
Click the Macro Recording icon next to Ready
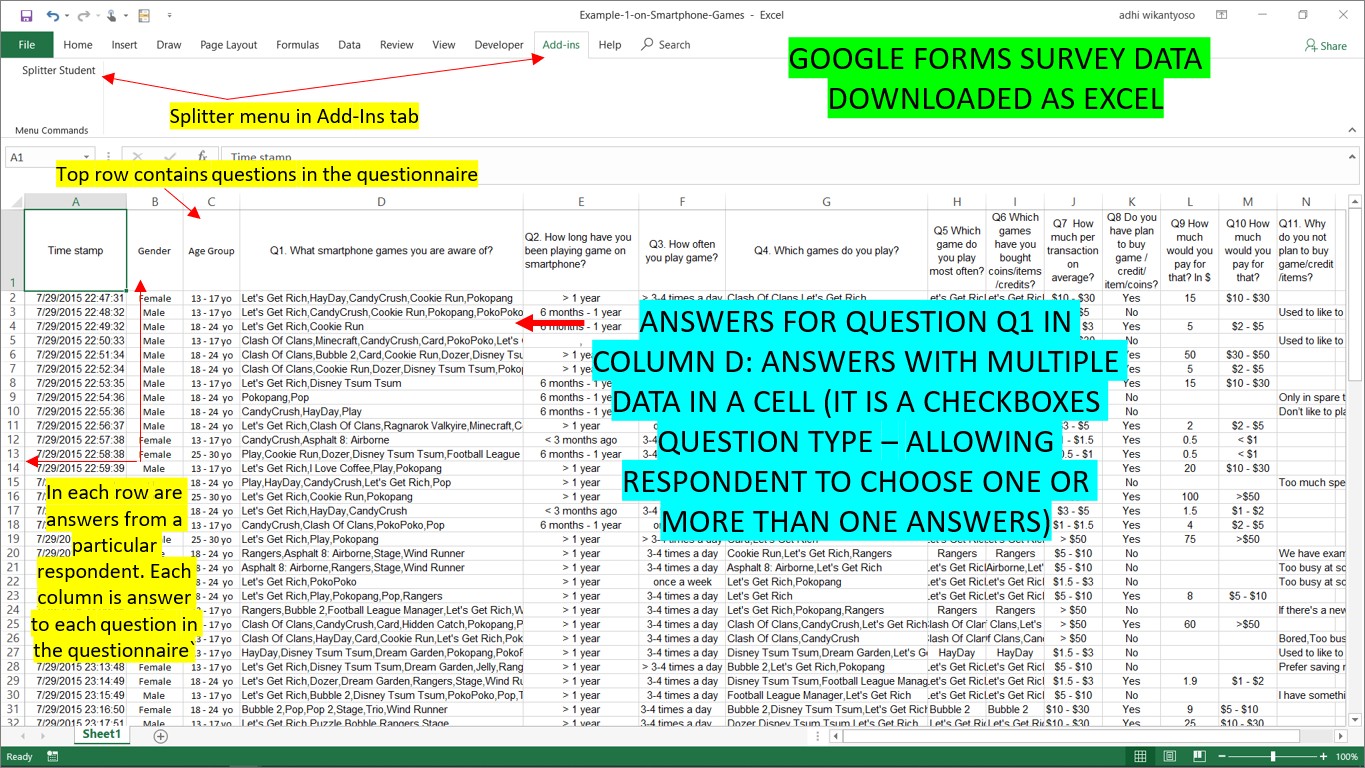click(51, 757)
